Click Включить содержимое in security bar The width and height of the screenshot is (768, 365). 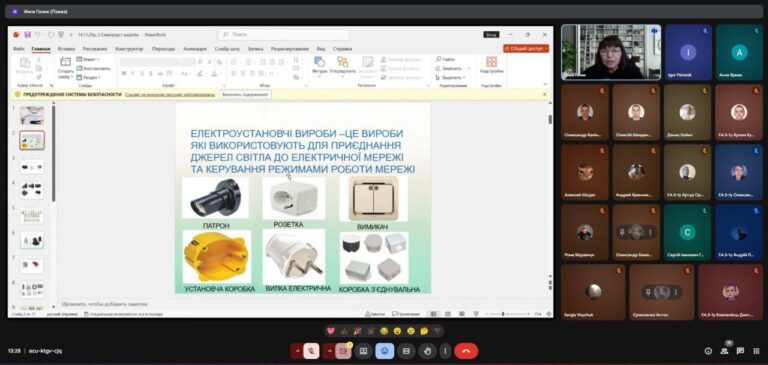(x=245, y=94)
